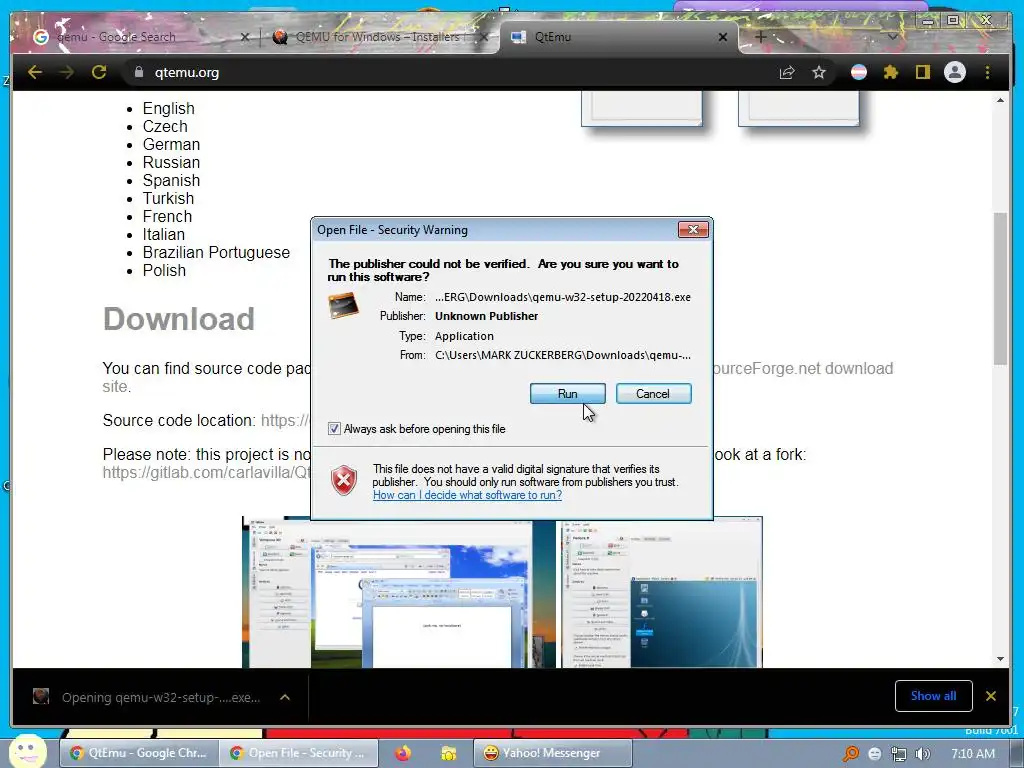Click the padlock site info icon
Image resolution: width=1024 pixels, height=768 pixels.
[138, 72]
